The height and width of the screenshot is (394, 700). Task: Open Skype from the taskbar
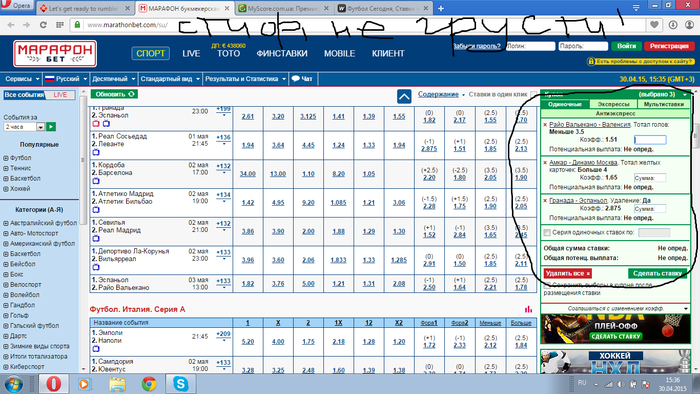(180, 384)
